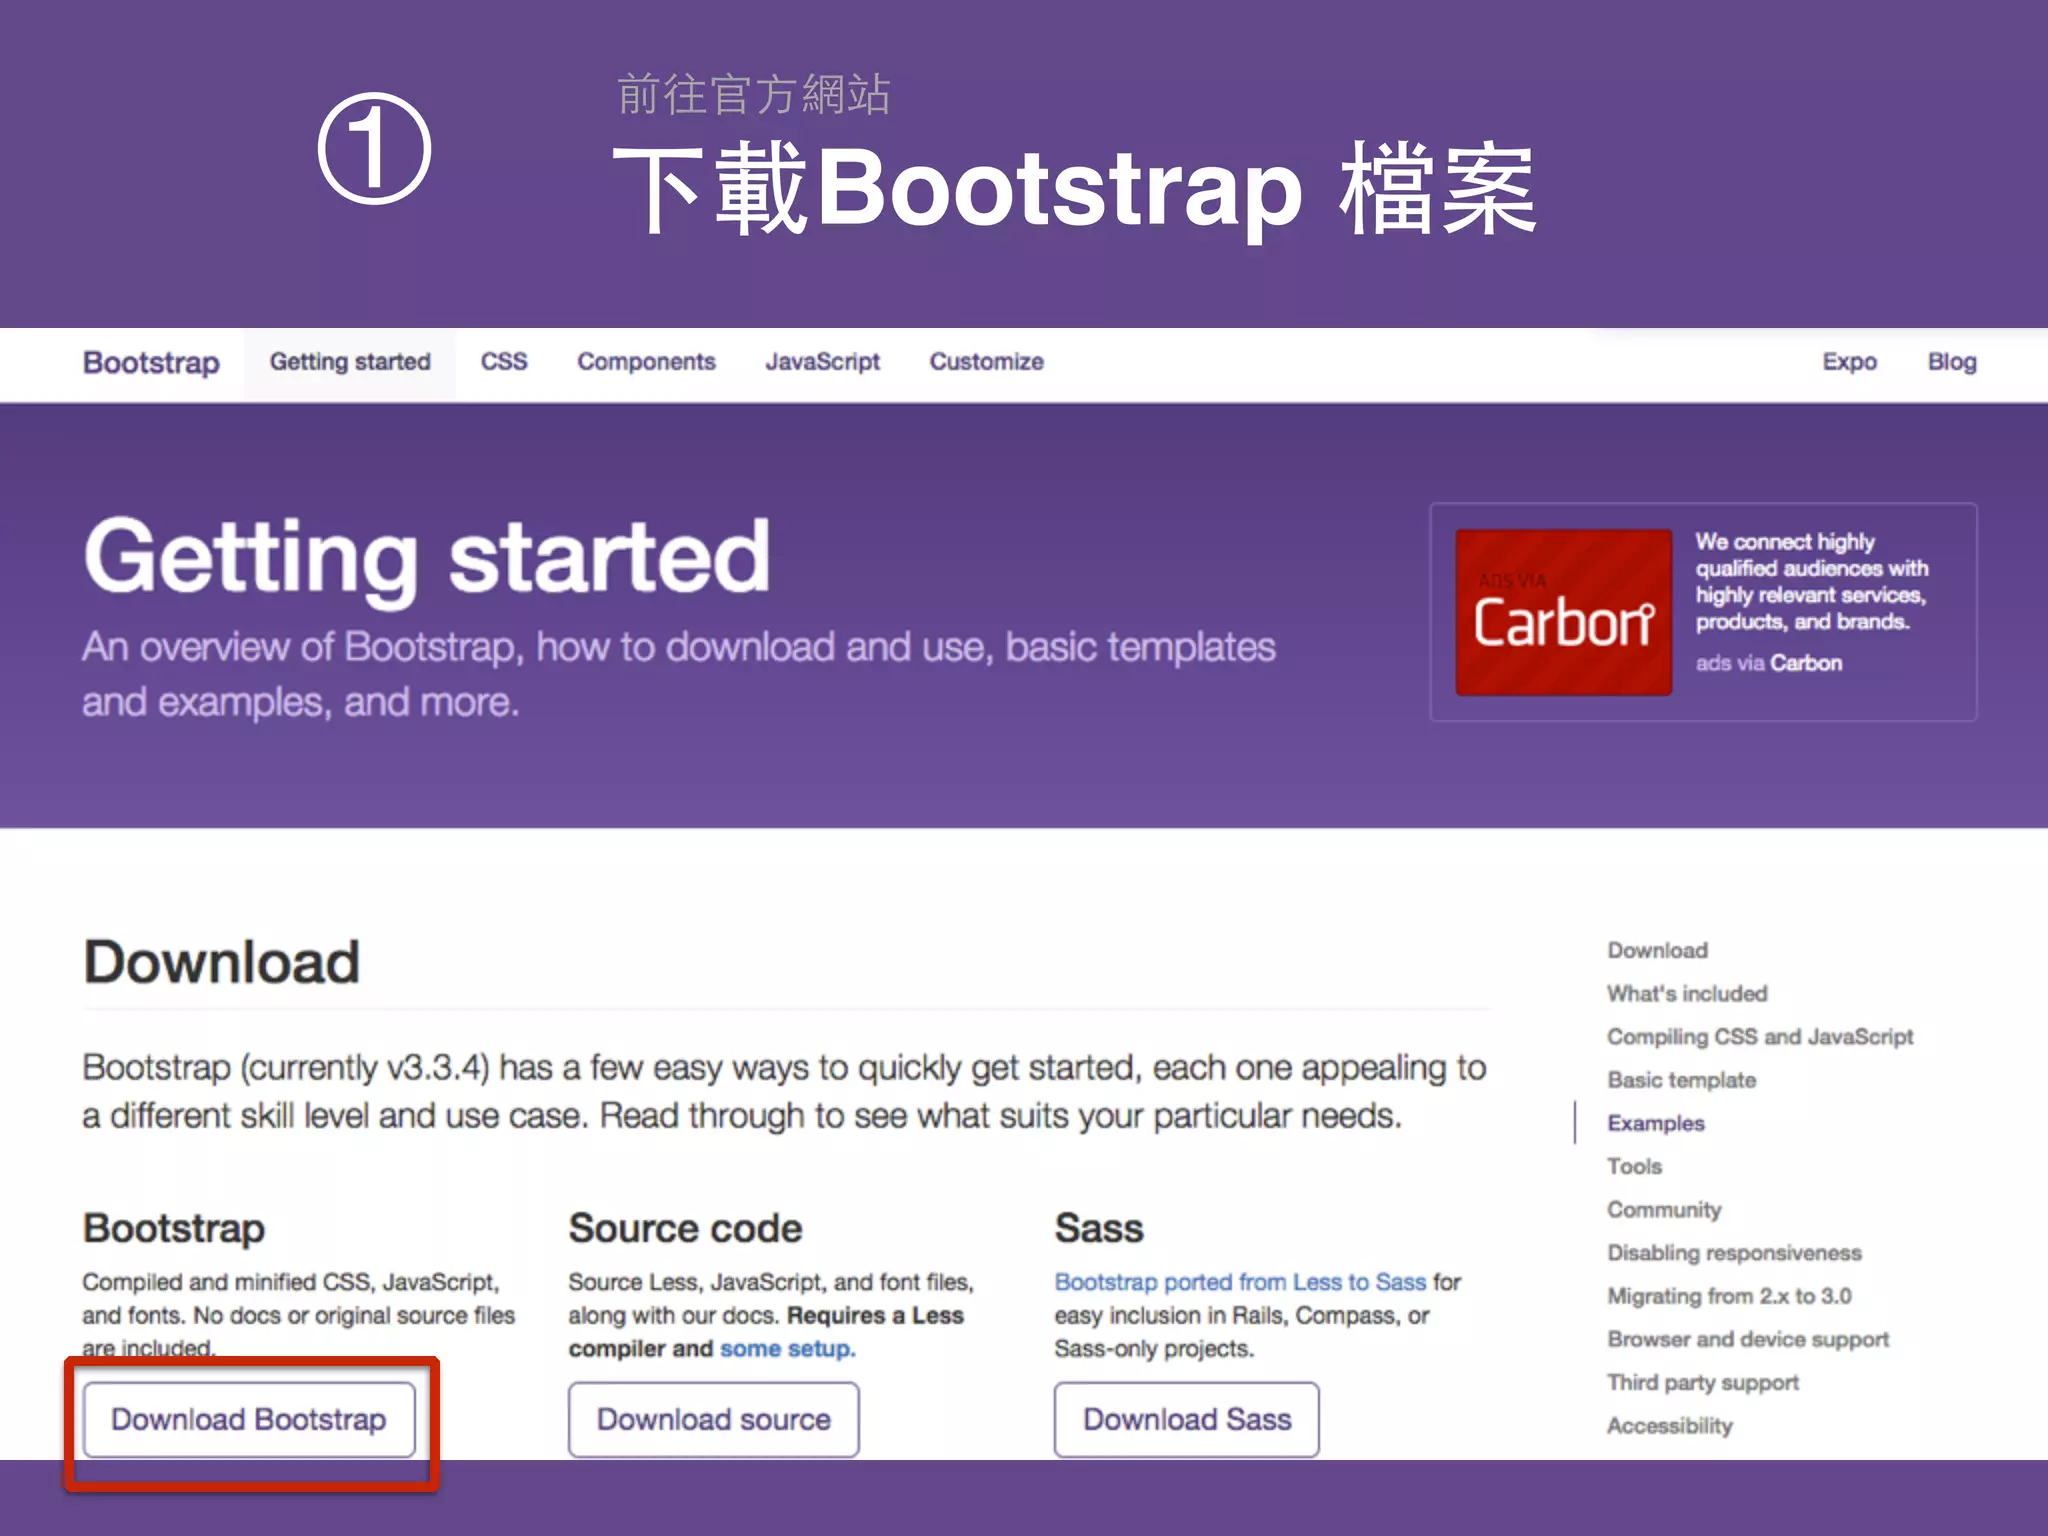Open the CSS nav item
This screenshot has width=2048, height=1536.
point(504,362)
